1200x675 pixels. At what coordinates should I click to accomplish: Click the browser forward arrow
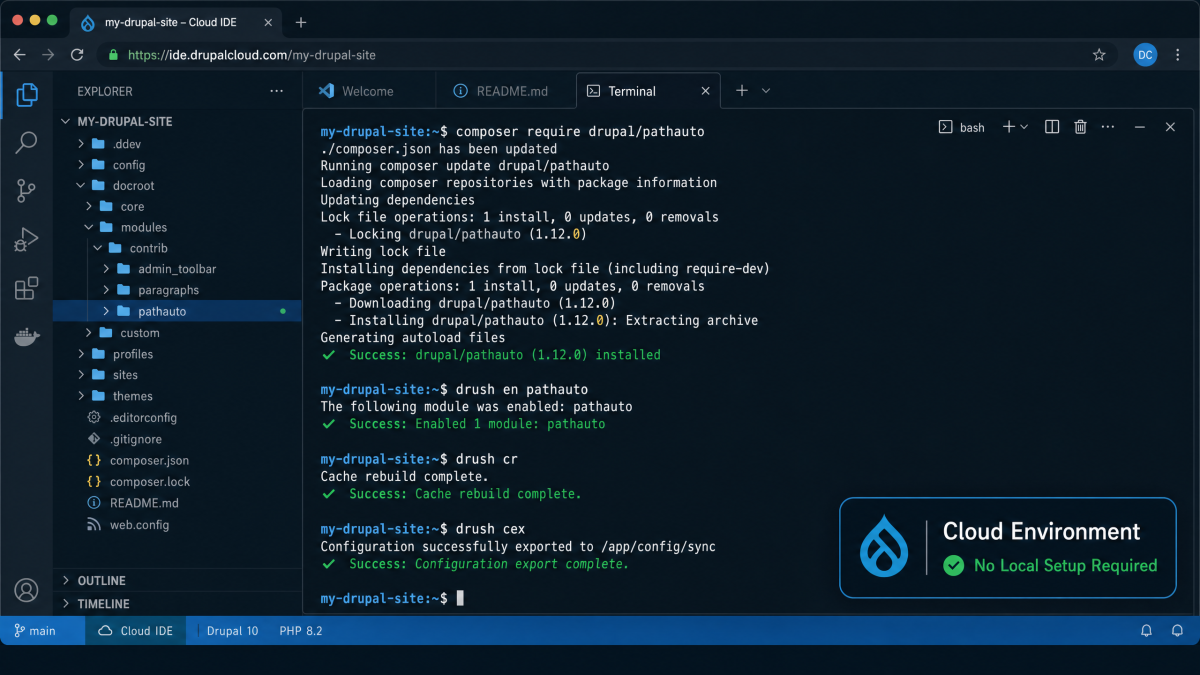[48, 55]
